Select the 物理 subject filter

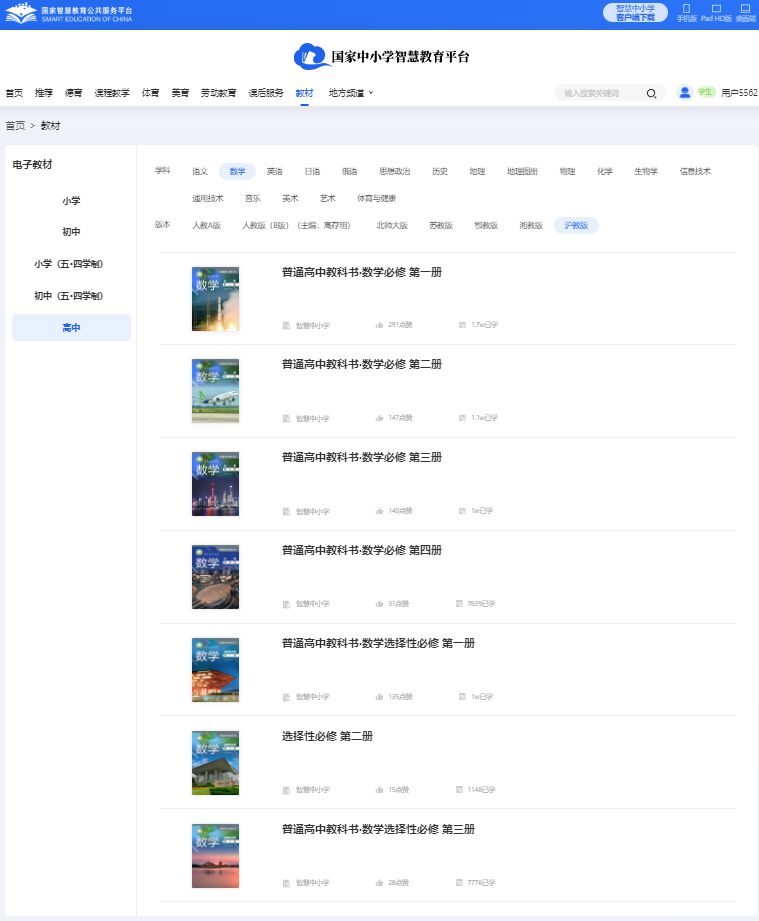567,171
